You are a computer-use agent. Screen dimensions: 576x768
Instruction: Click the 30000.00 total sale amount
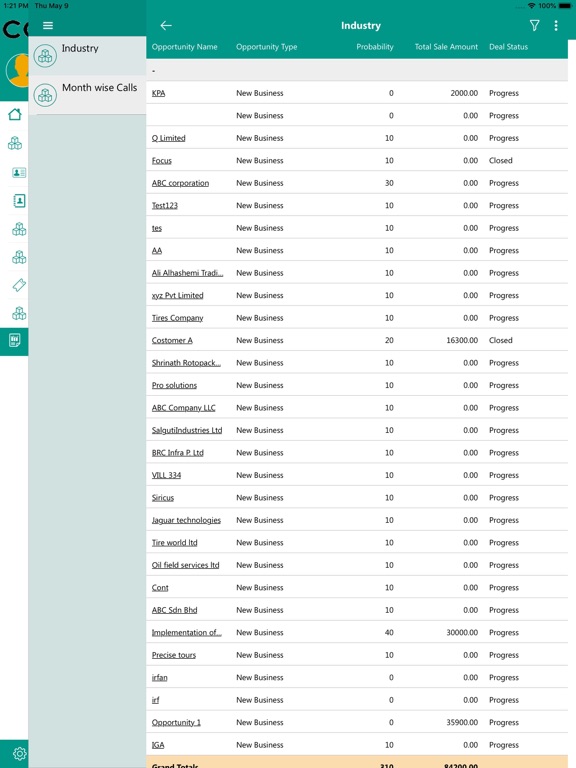pos(462,633)
